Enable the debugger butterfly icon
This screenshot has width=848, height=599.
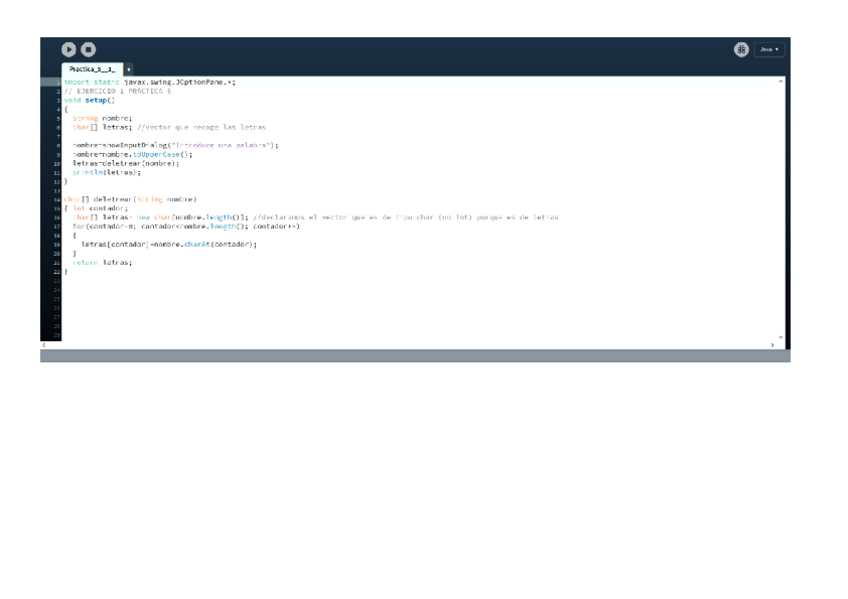tap(741, 49)
